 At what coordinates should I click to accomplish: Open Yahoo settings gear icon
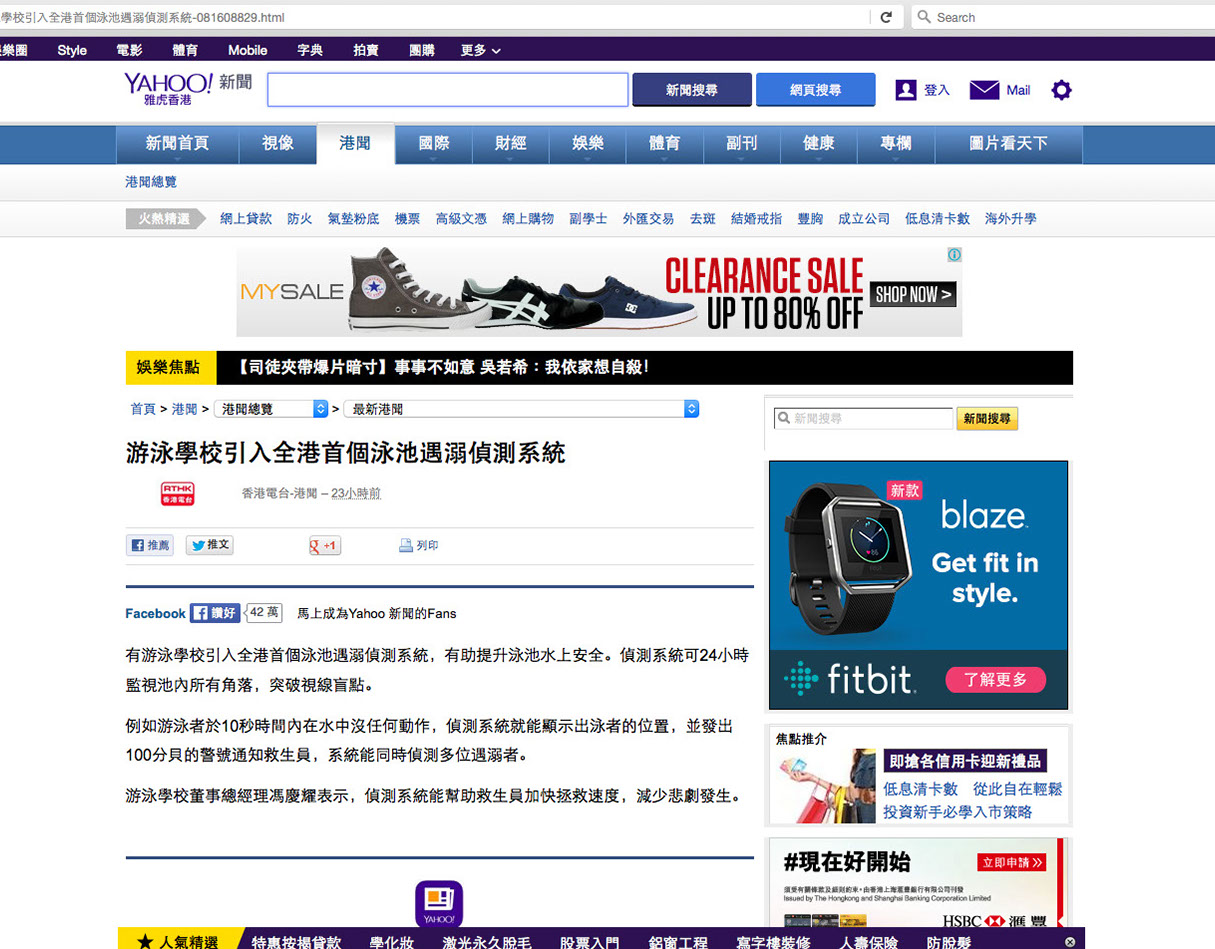(x=1061, y=90)
